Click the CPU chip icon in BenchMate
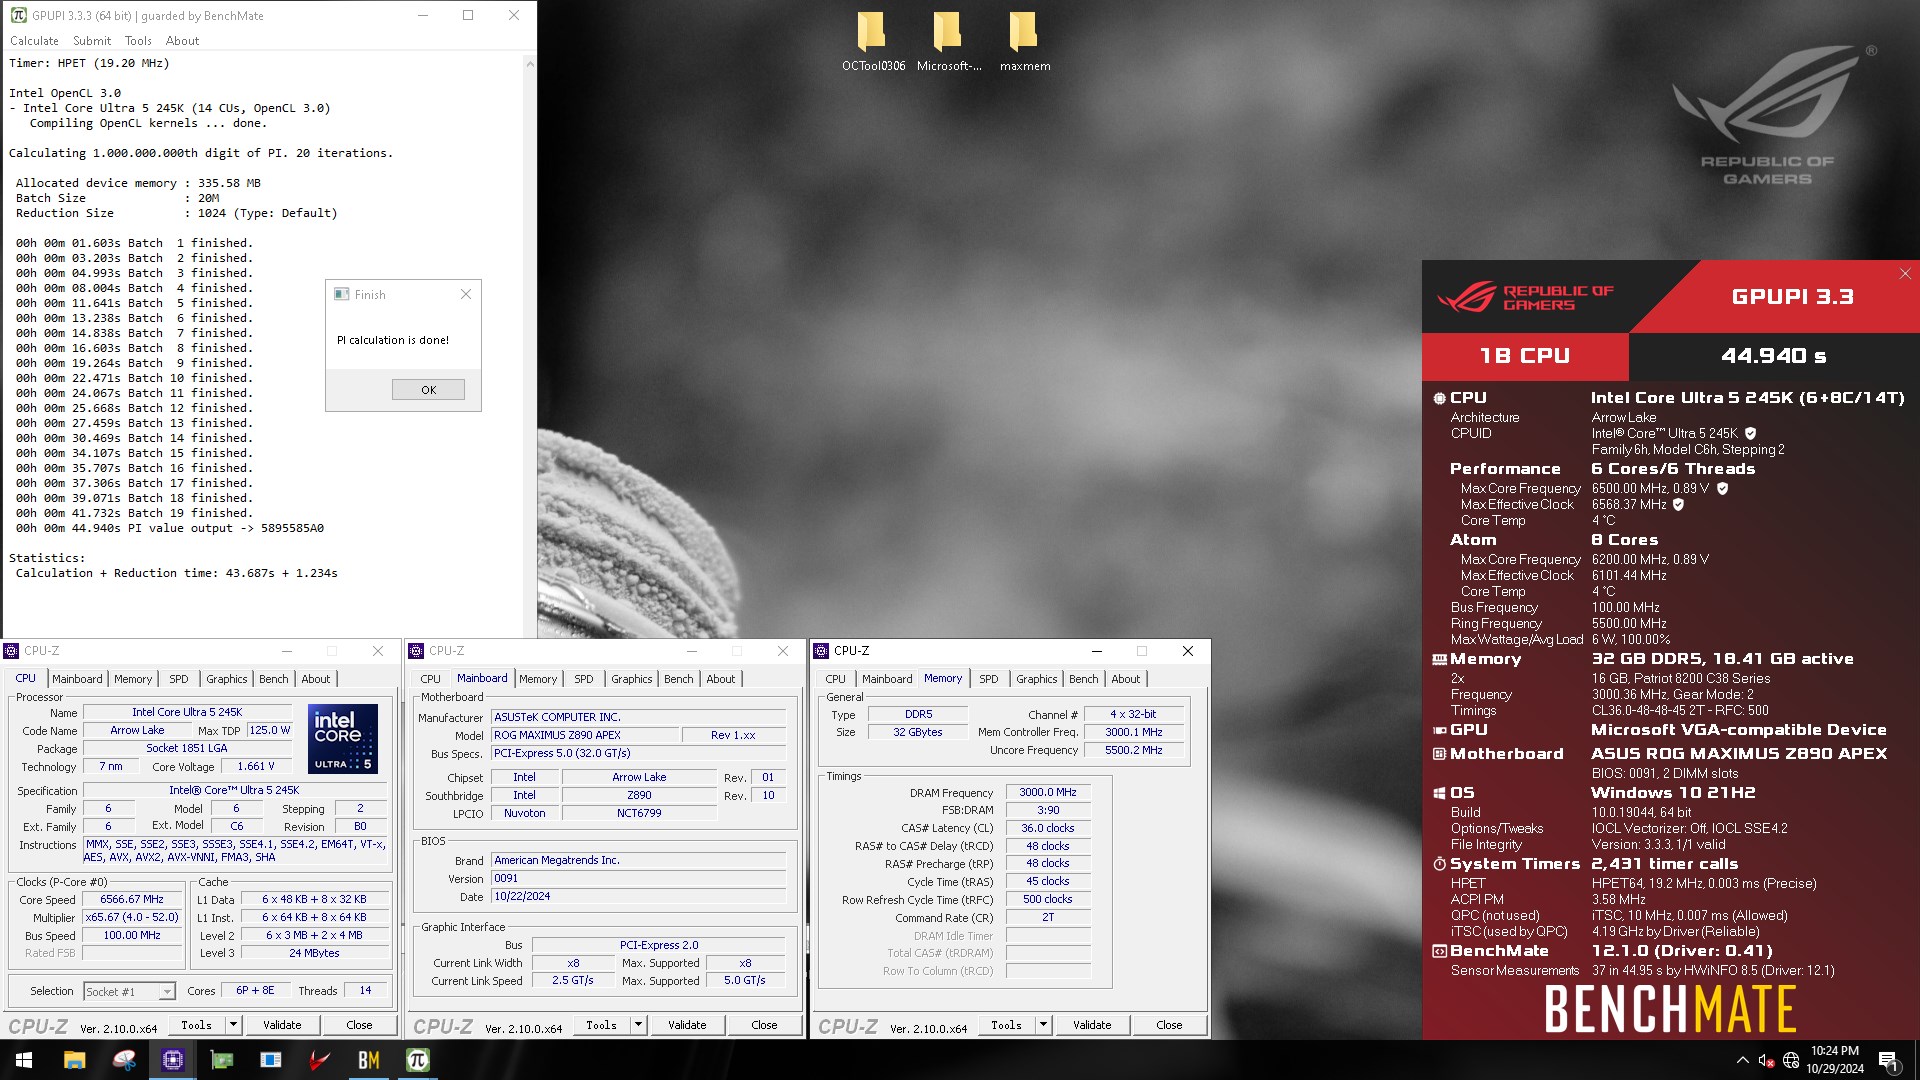 click(x=1439, y=398)
